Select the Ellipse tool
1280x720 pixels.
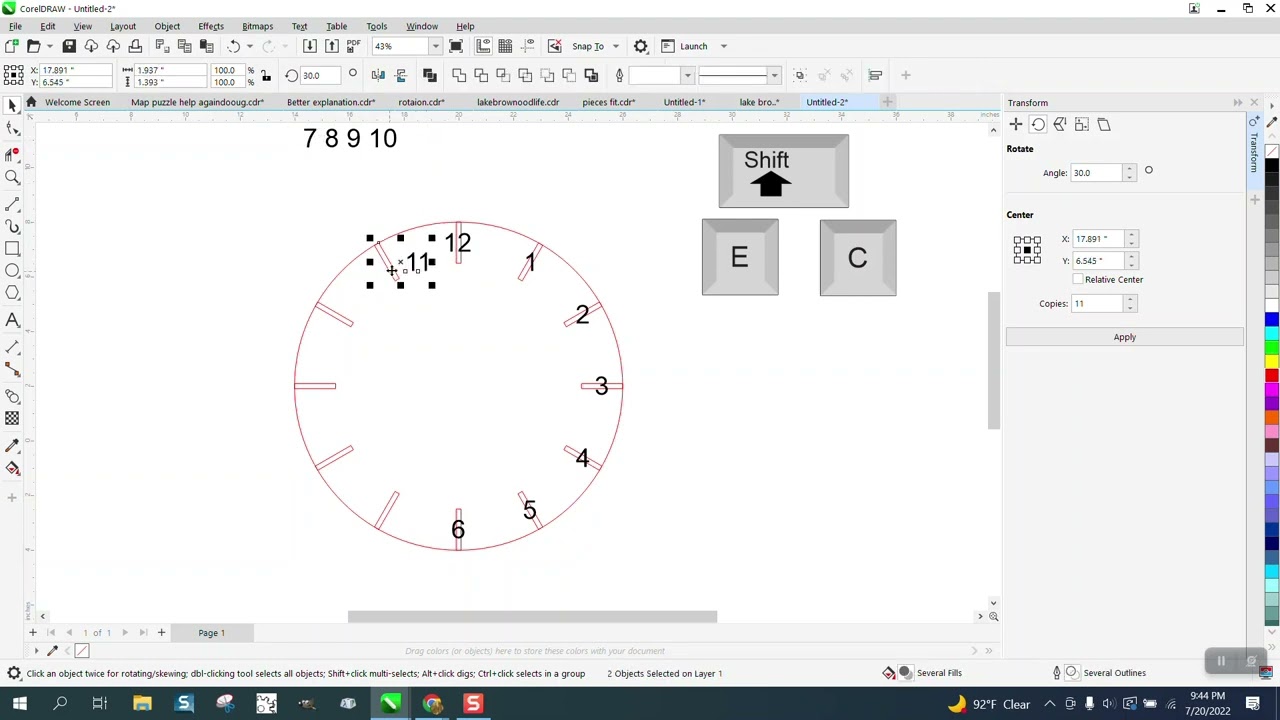click(x=12, y=270)
